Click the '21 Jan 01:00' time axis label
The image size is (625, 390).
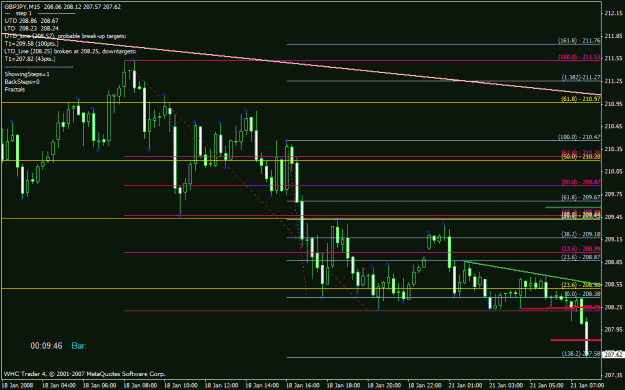[466, 385]
